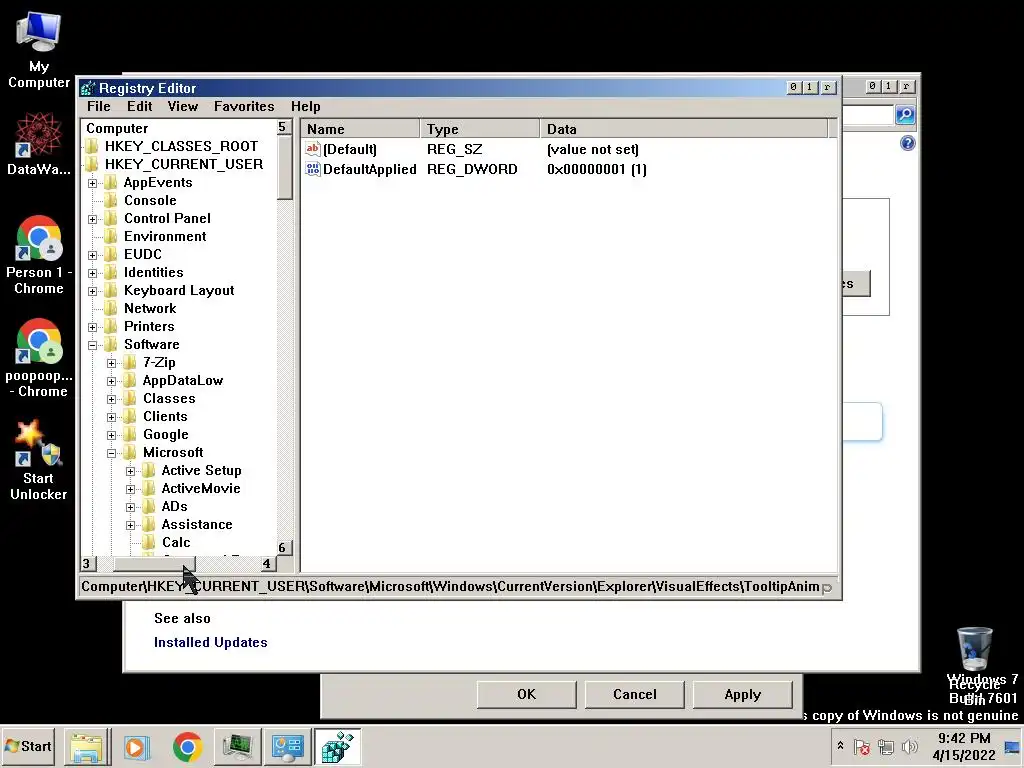Click the Apply button
The width and height of the screenshot is (1024, 768).
pyautogui.click(x=743, y=694)
